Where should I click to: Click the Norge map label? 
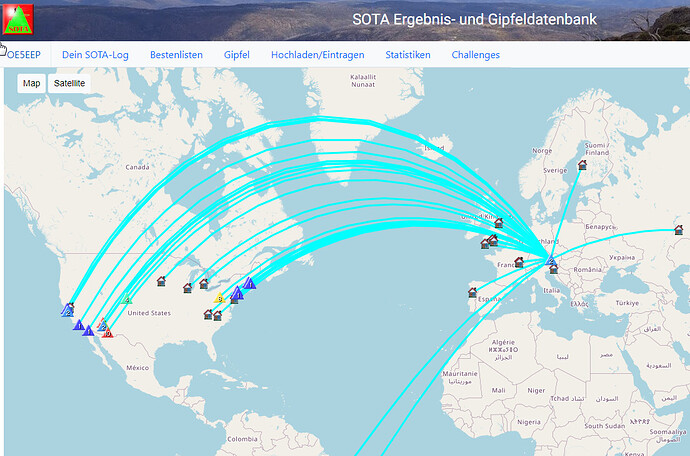[x=542, y=151]
